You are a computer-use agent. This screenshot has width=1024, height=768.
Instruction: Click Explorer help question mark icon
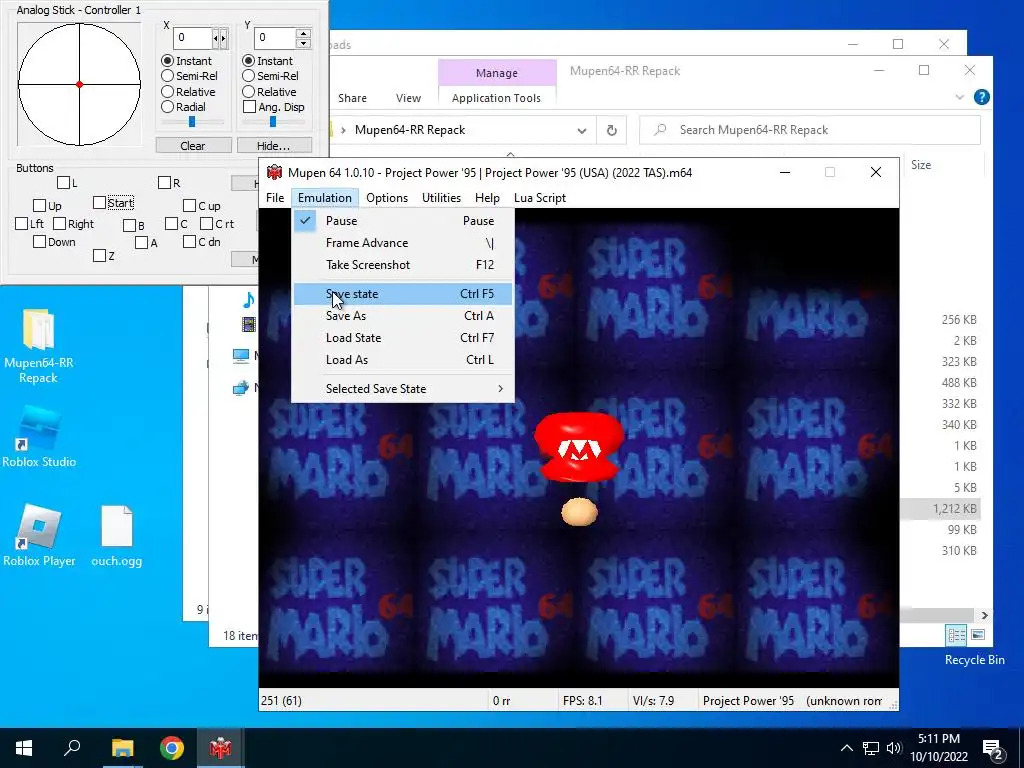982,97
